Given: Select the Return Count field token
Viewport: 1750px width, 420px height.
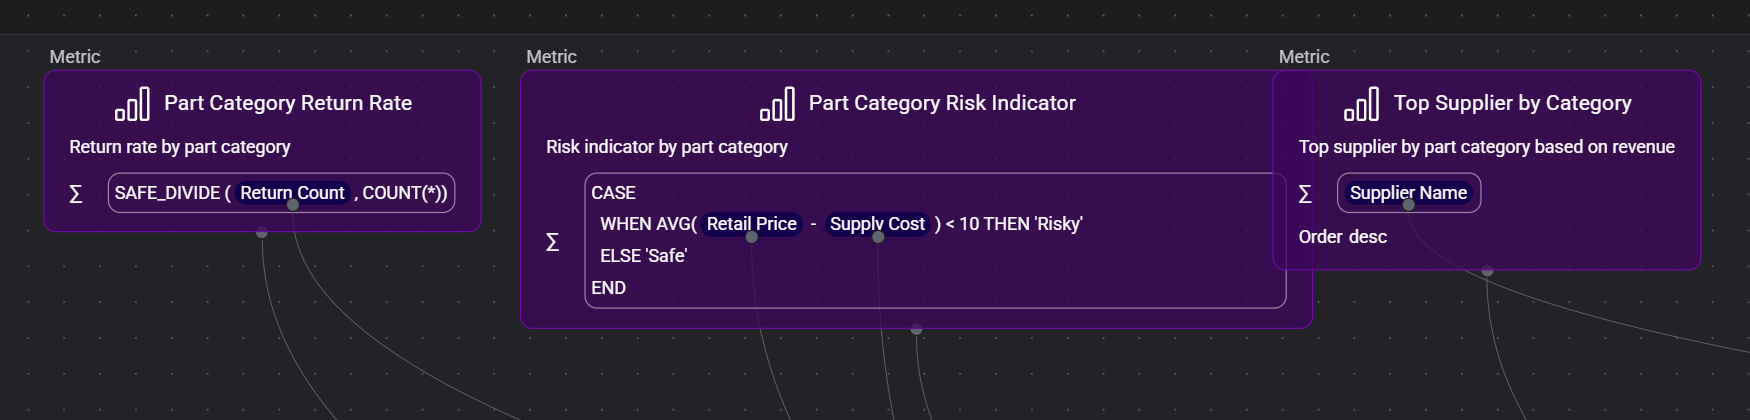Looking at the screenshot, I should [x=292, y=193].
